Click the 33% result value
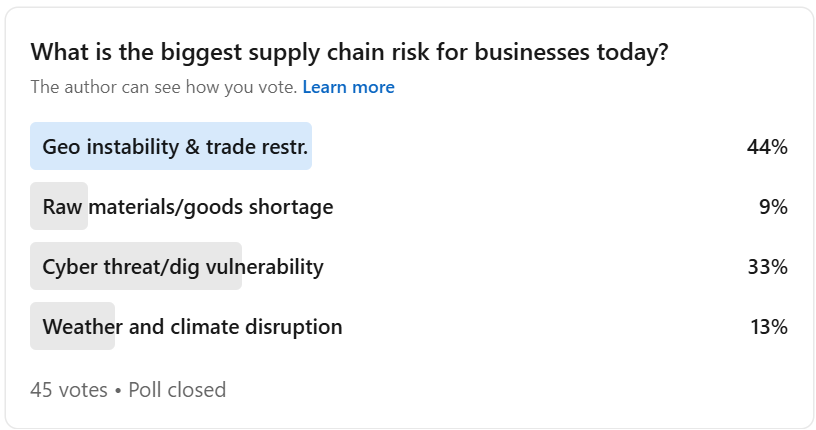 (767, 267)
